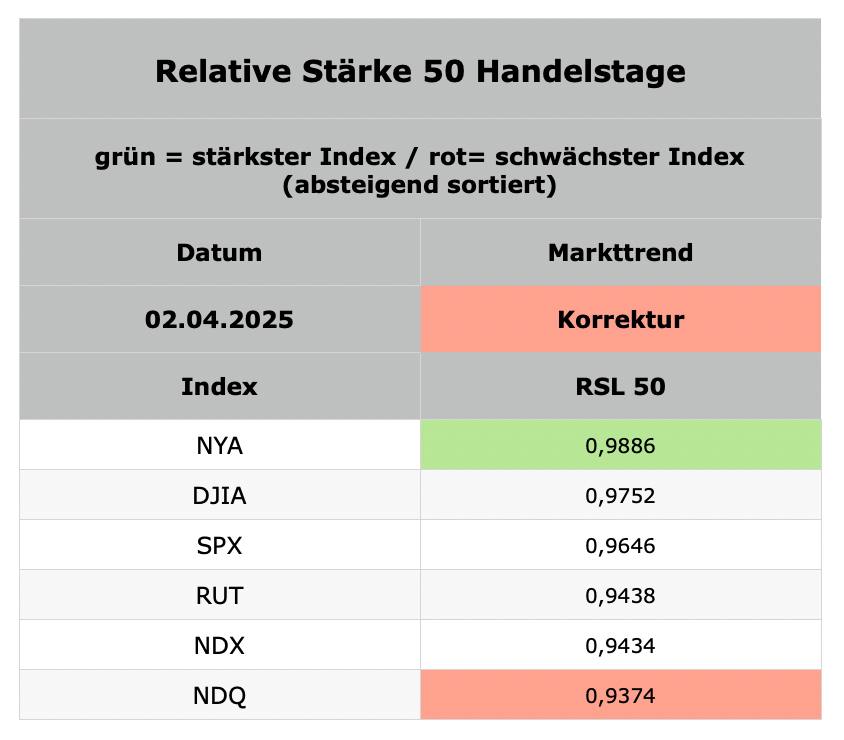The height and width of the screenshot is (740, 844).
Task: Click the value 0,9646
Action: 620,545
